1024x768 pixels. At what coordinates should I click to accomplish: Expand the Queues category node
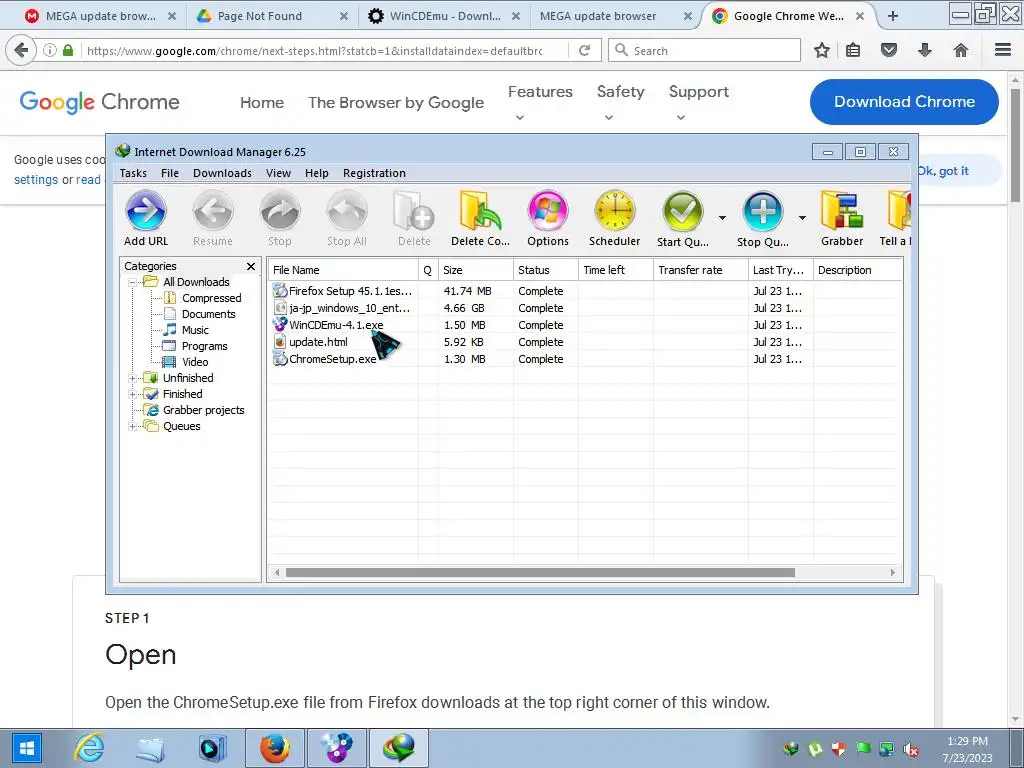coord(133,426)
